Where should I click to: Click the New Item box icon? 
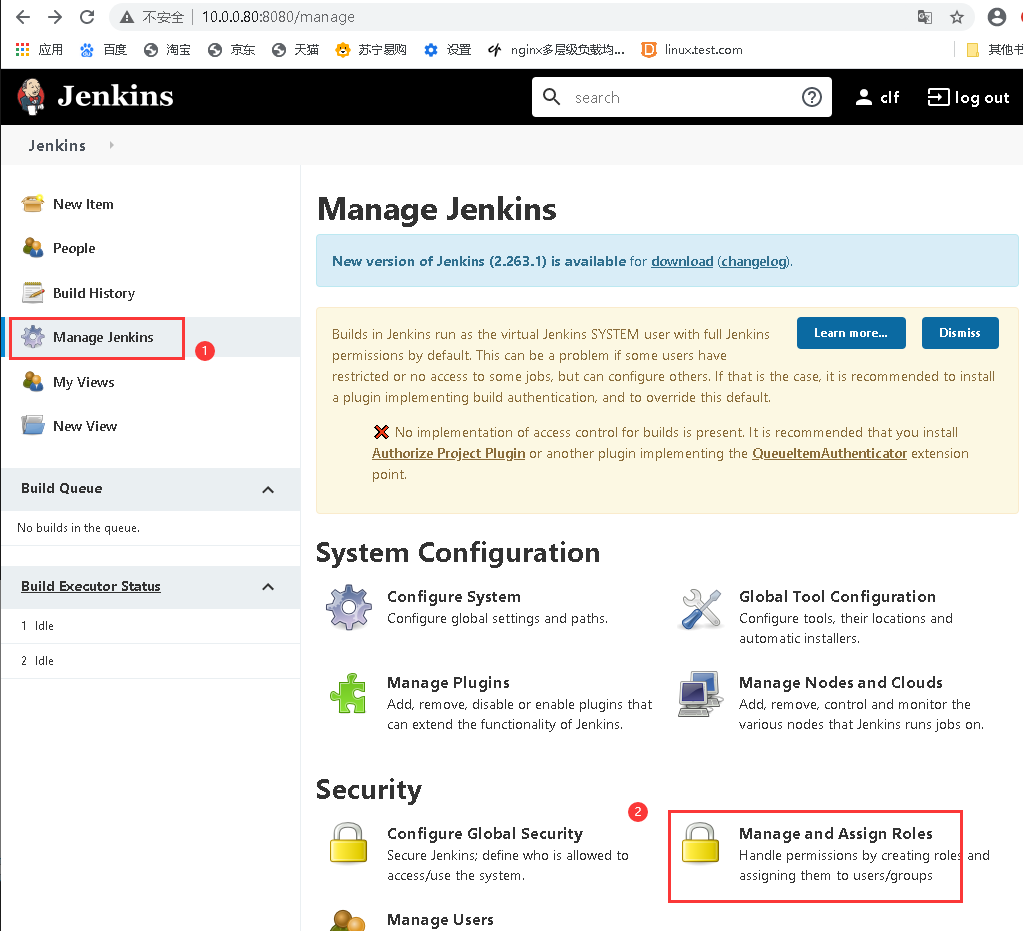(x=33, y=204)
